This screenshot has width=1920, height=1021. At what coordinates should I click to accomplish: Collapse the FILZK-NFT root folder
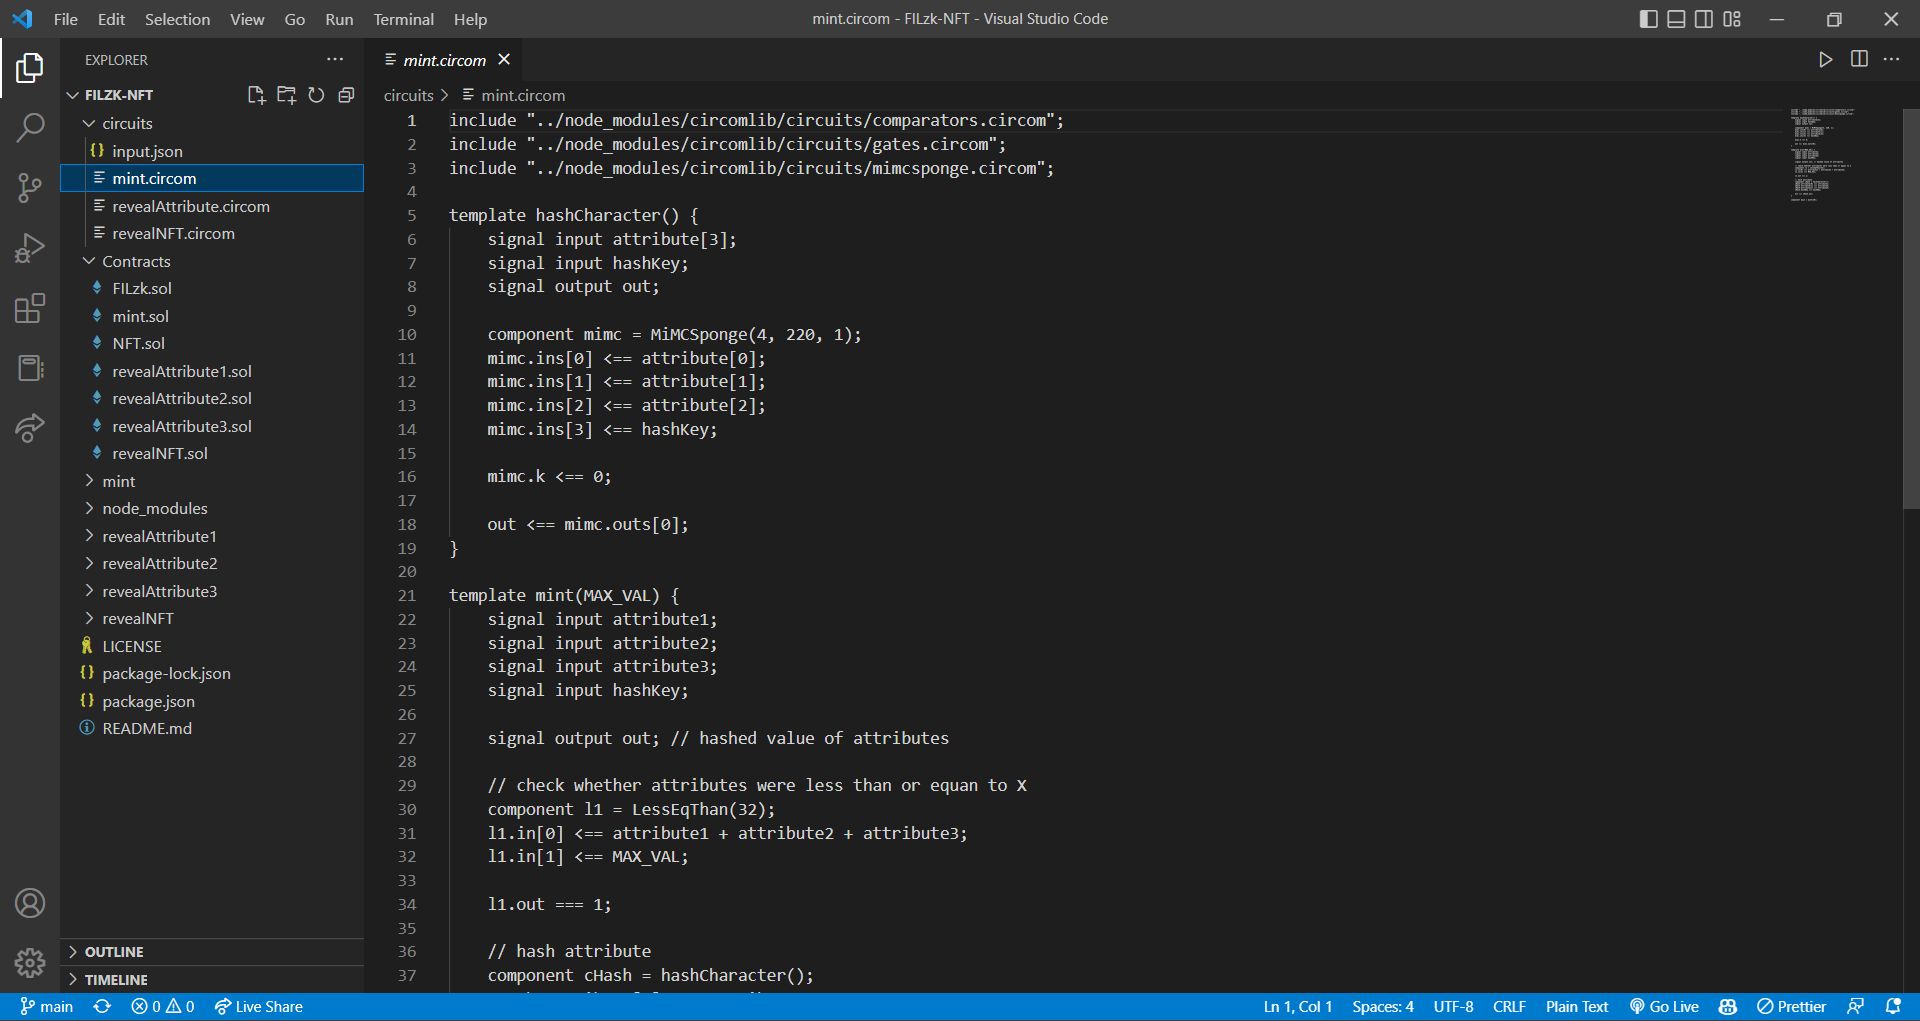[x=72, y=95]
